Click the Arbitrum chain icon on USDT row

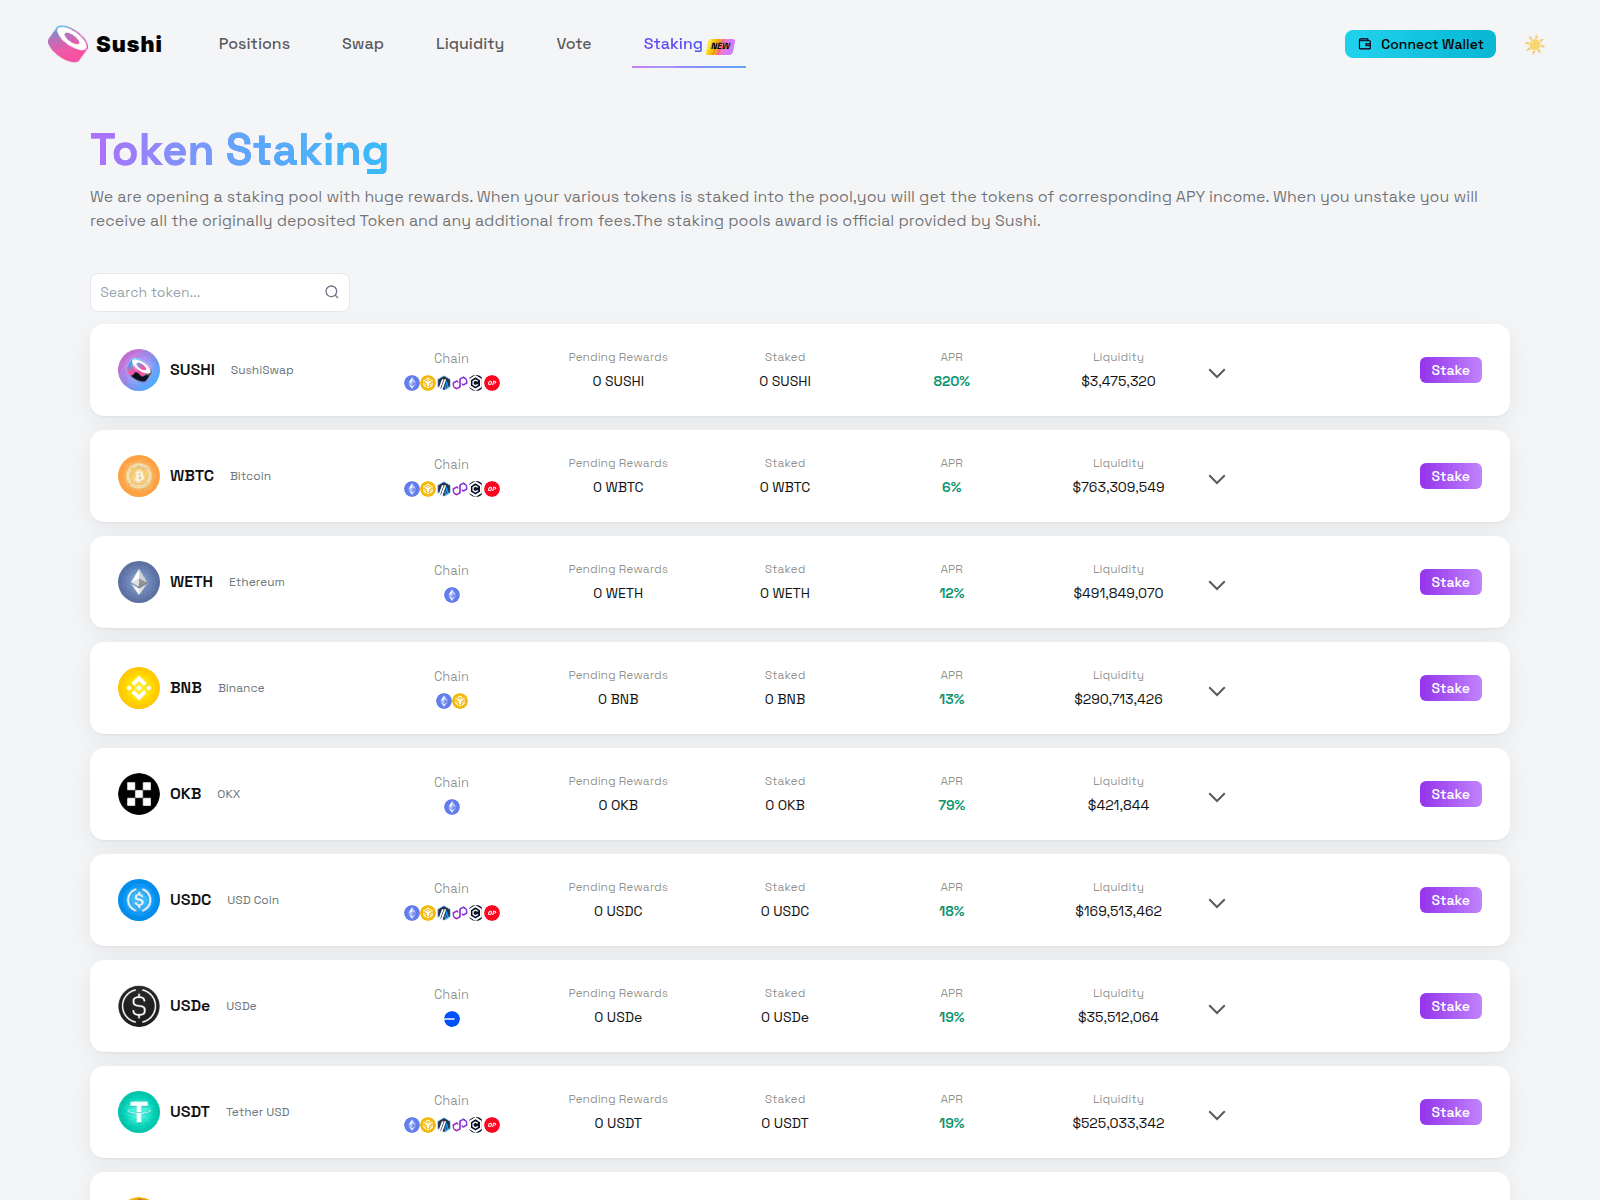(444, 1123)
